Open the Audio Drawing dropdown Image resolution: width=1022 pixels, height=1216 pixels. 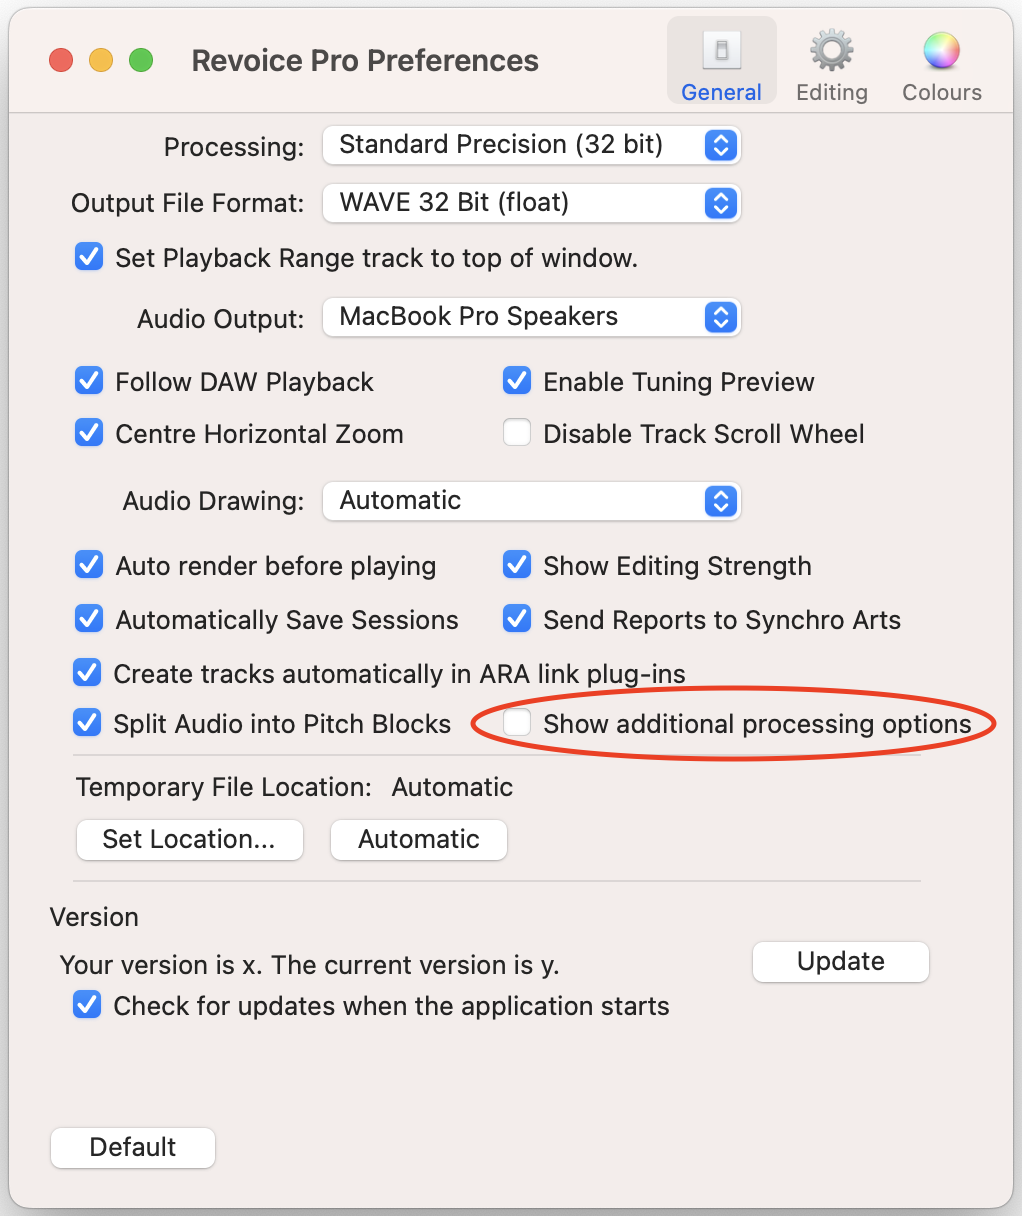tap(531, 501)
